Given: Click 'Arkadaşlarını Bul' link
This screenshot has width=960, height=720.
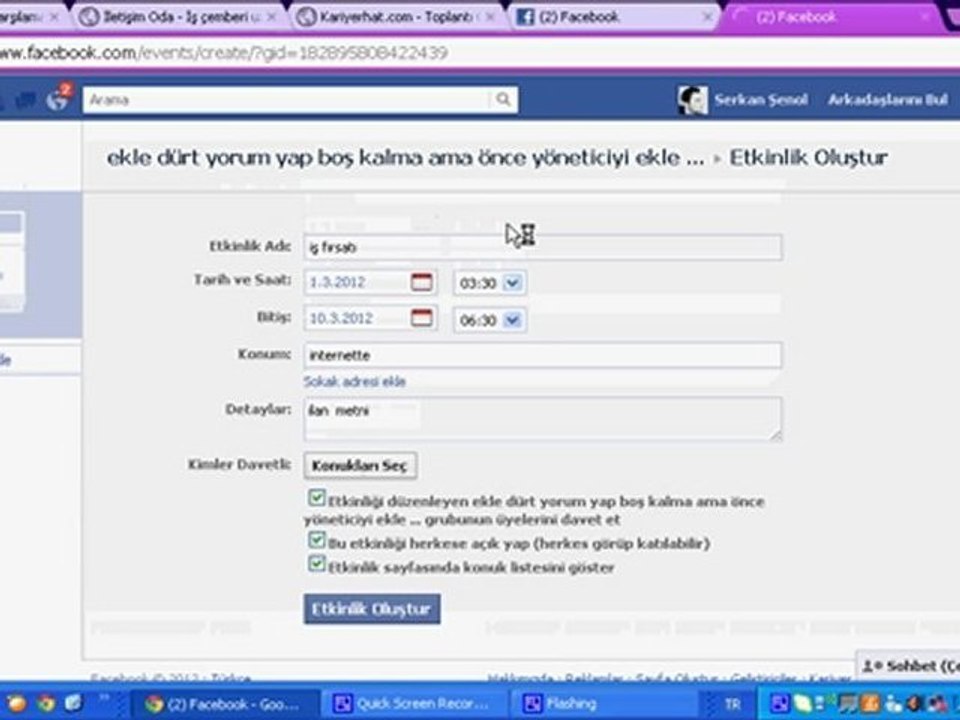Looking at the screenshot, I should pos(888,99).
